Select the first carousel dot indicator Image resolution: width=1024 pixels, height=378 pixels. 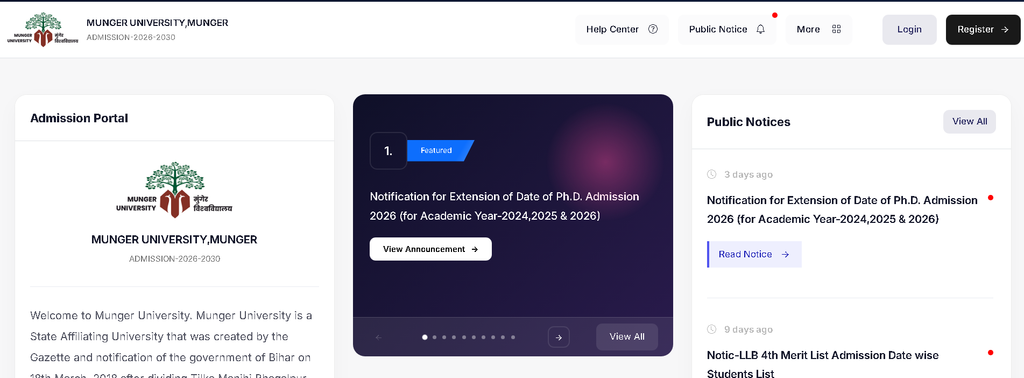[425, 337]
